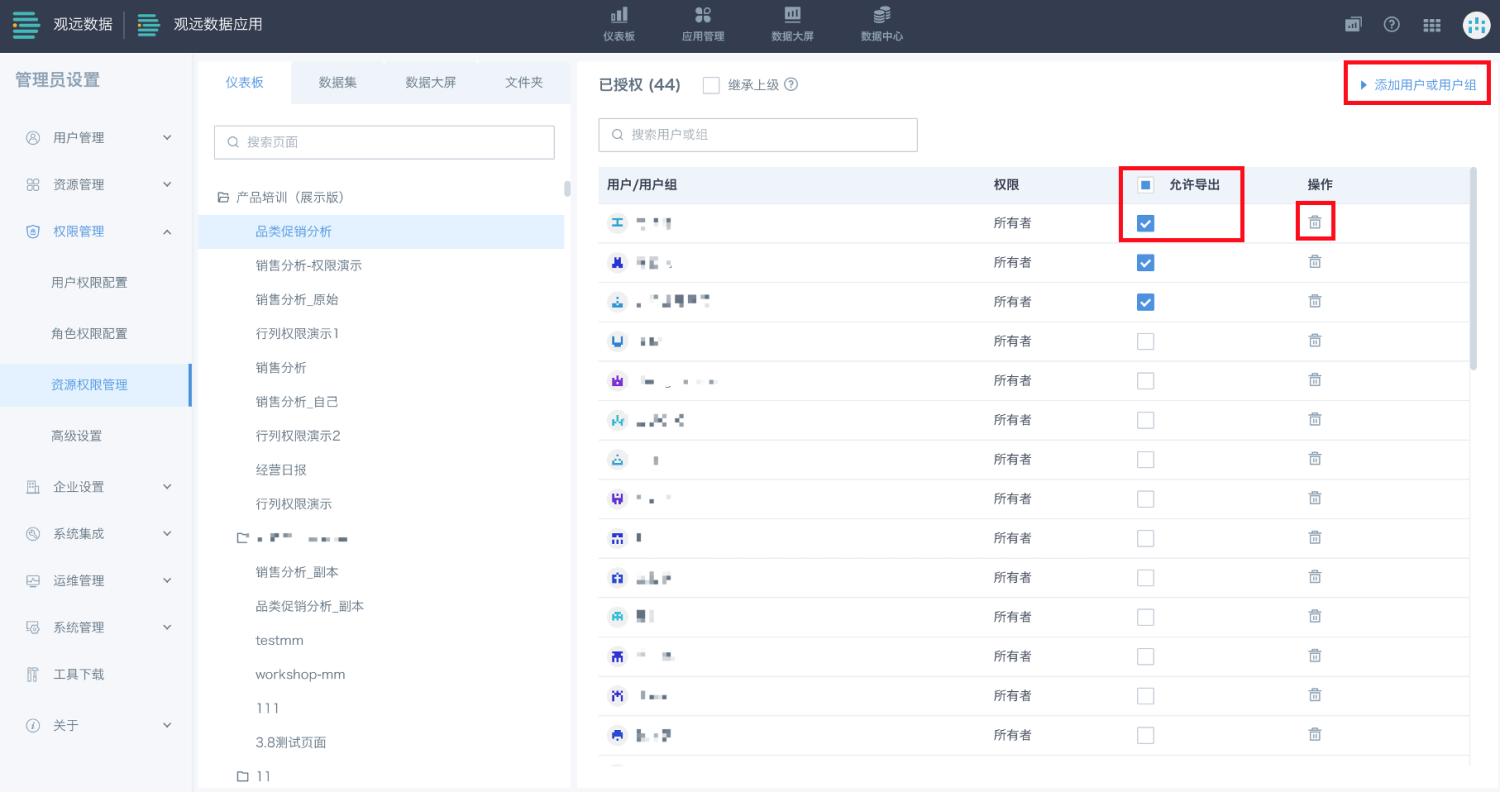The height and width of the screenshot is (792, 1500).
Task: Open 数据中心 in the top navigation
Action: (x=881, y=25)
